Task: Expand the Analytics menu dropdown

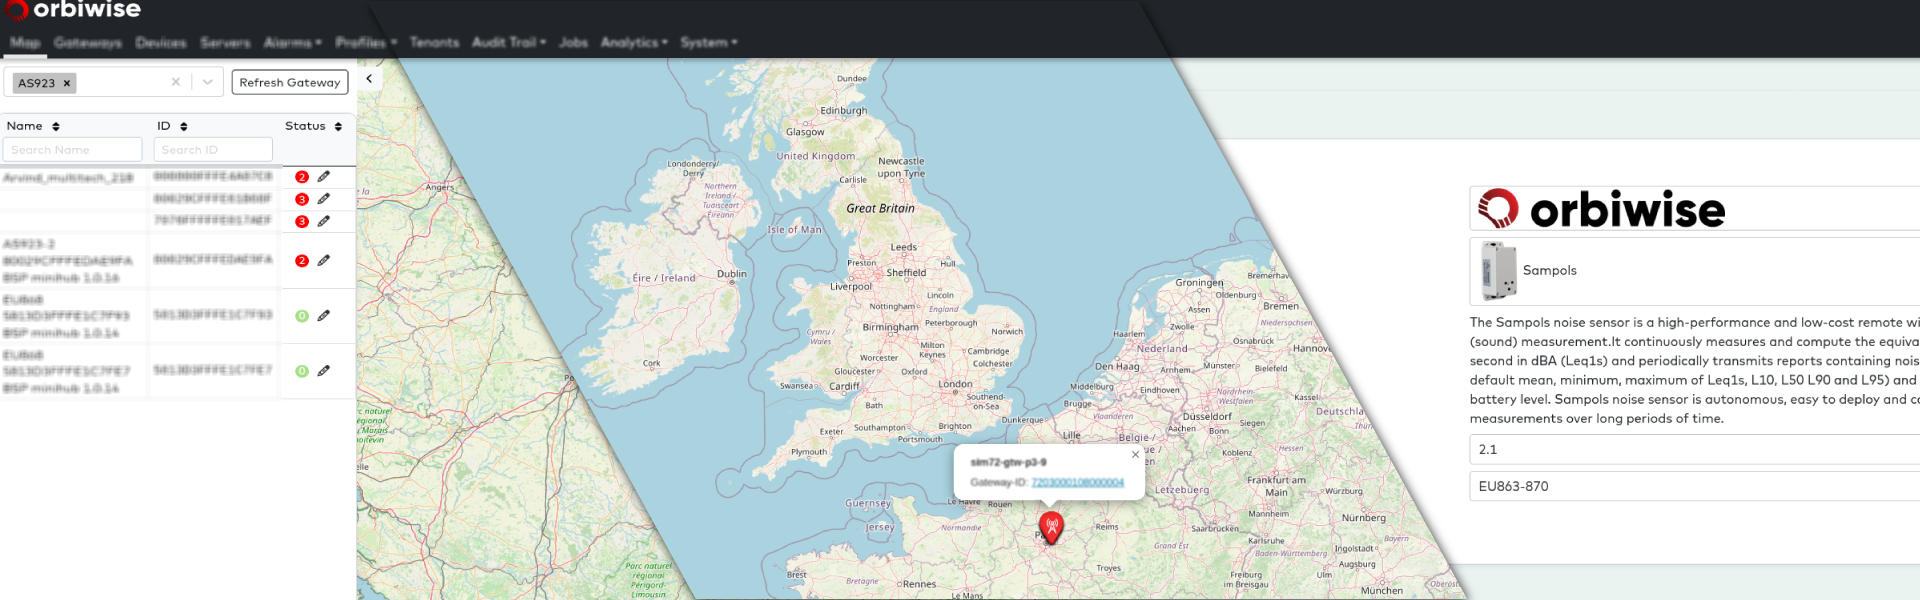Action: click(x=634, y=42)
